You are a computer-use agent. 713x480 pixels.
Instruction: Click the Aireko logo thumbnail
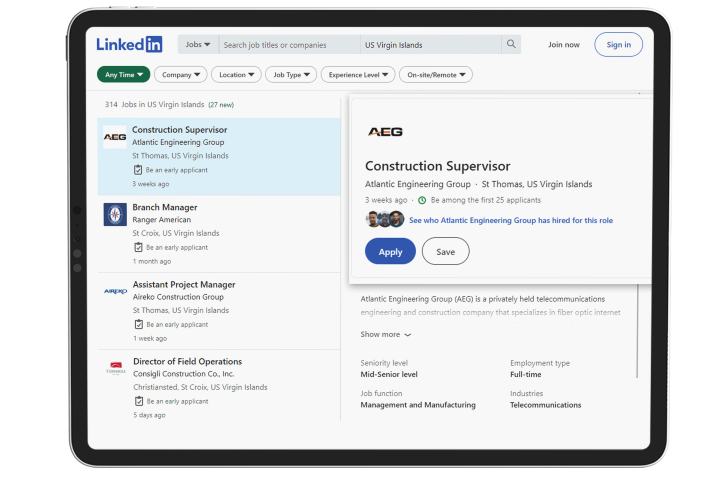click(115, 291)
